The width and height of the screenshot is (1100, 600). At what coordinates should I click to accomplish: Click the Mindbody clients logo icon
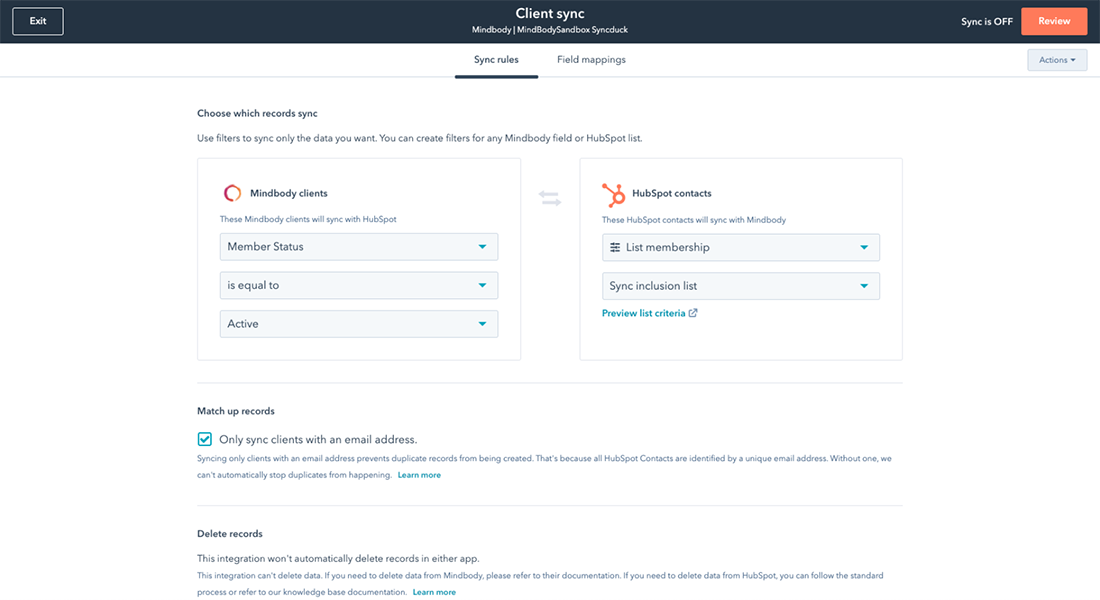(x=232, y=193)
